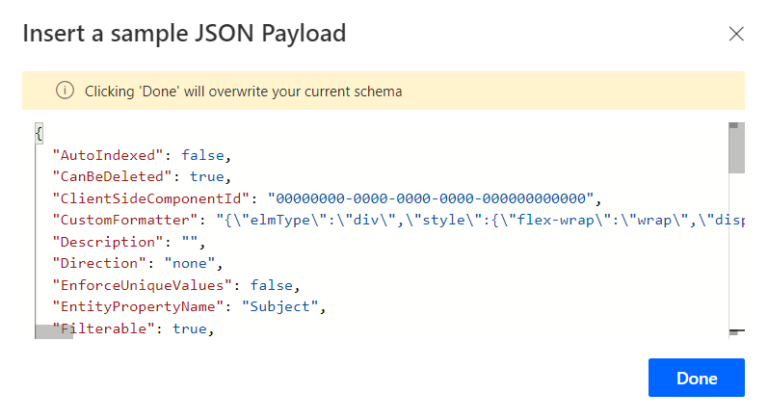Click the "Insert a sample JSON Payload" title
Image resolution: width=768 pixels, height=420 pixels.
click(x=184, y=33)
